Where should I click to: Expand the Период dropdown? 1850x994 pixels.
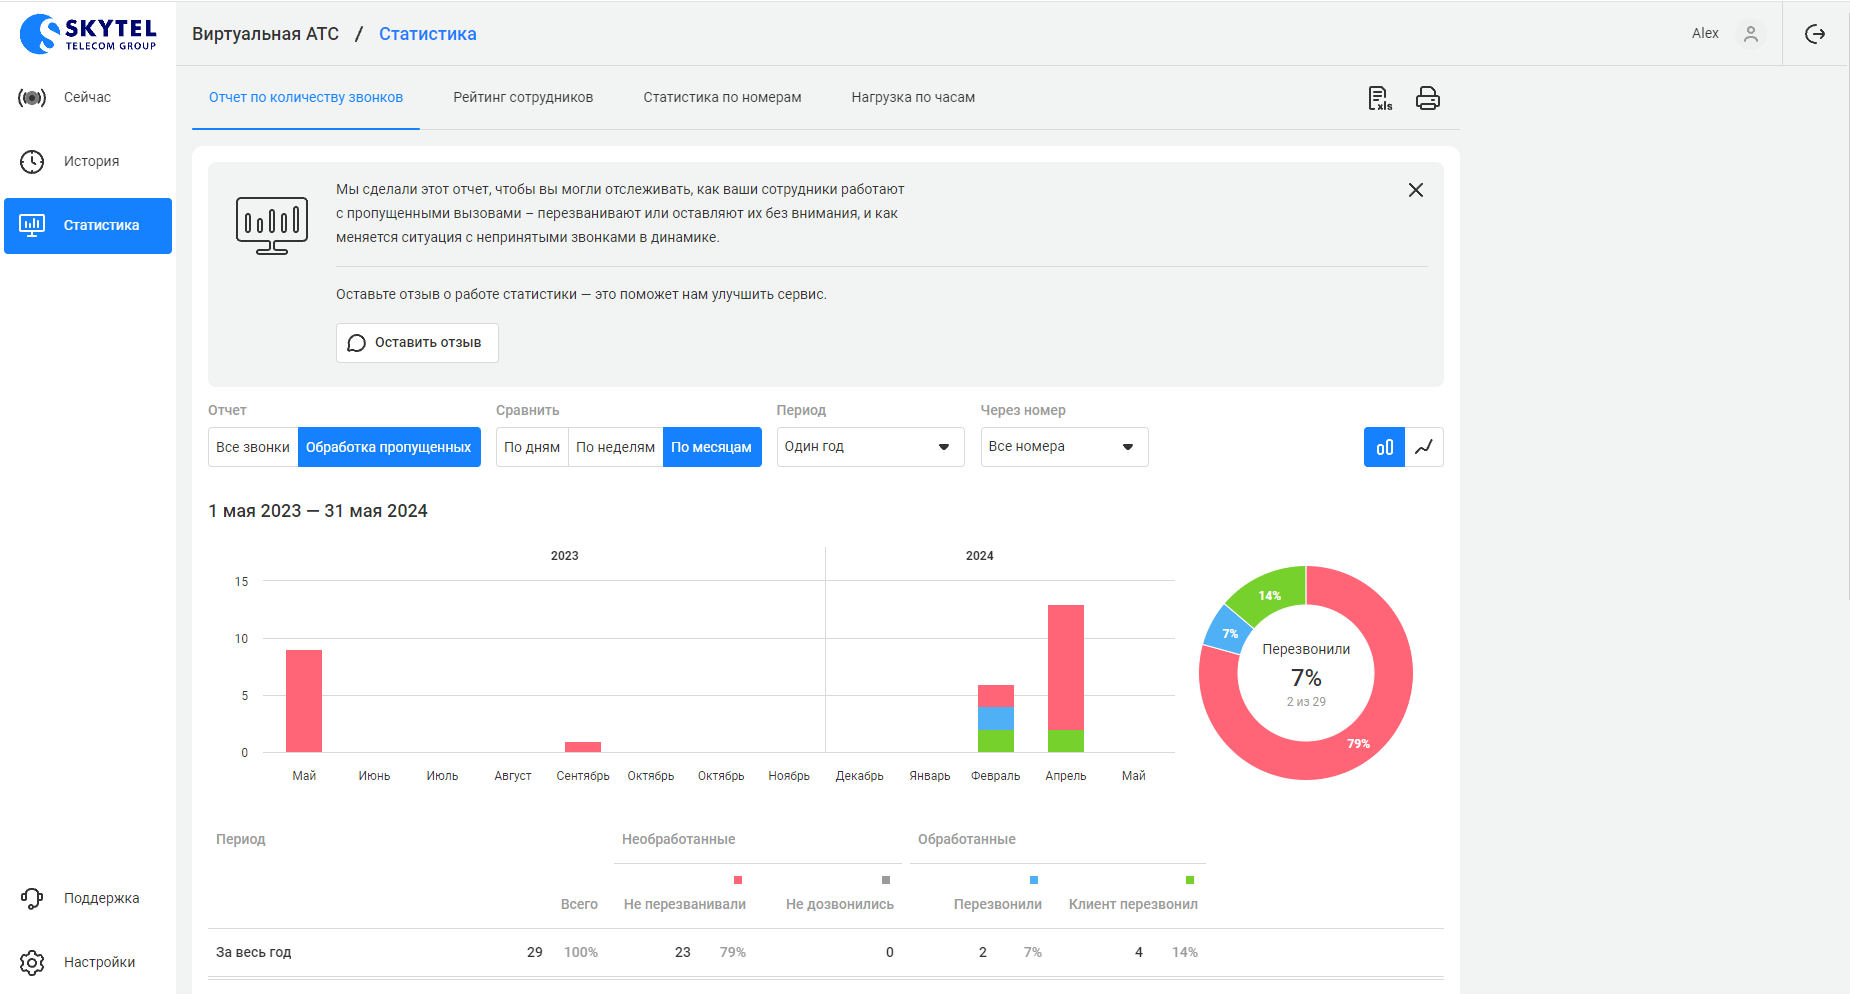click(869, 447)
